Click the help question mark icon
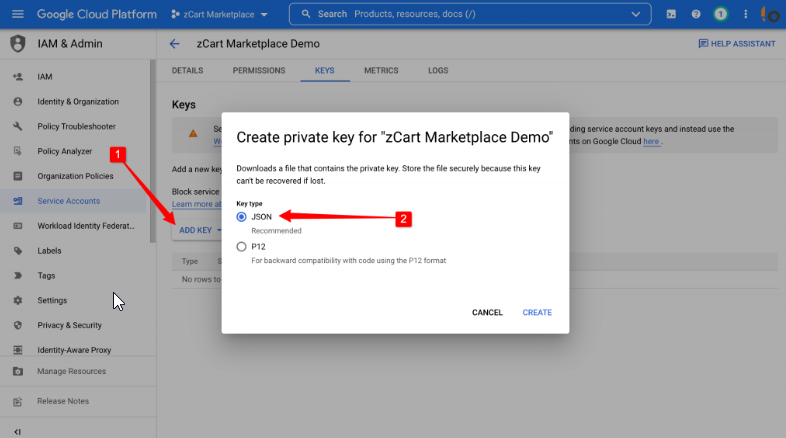This screenshot has height=438, width=786. 695,15
